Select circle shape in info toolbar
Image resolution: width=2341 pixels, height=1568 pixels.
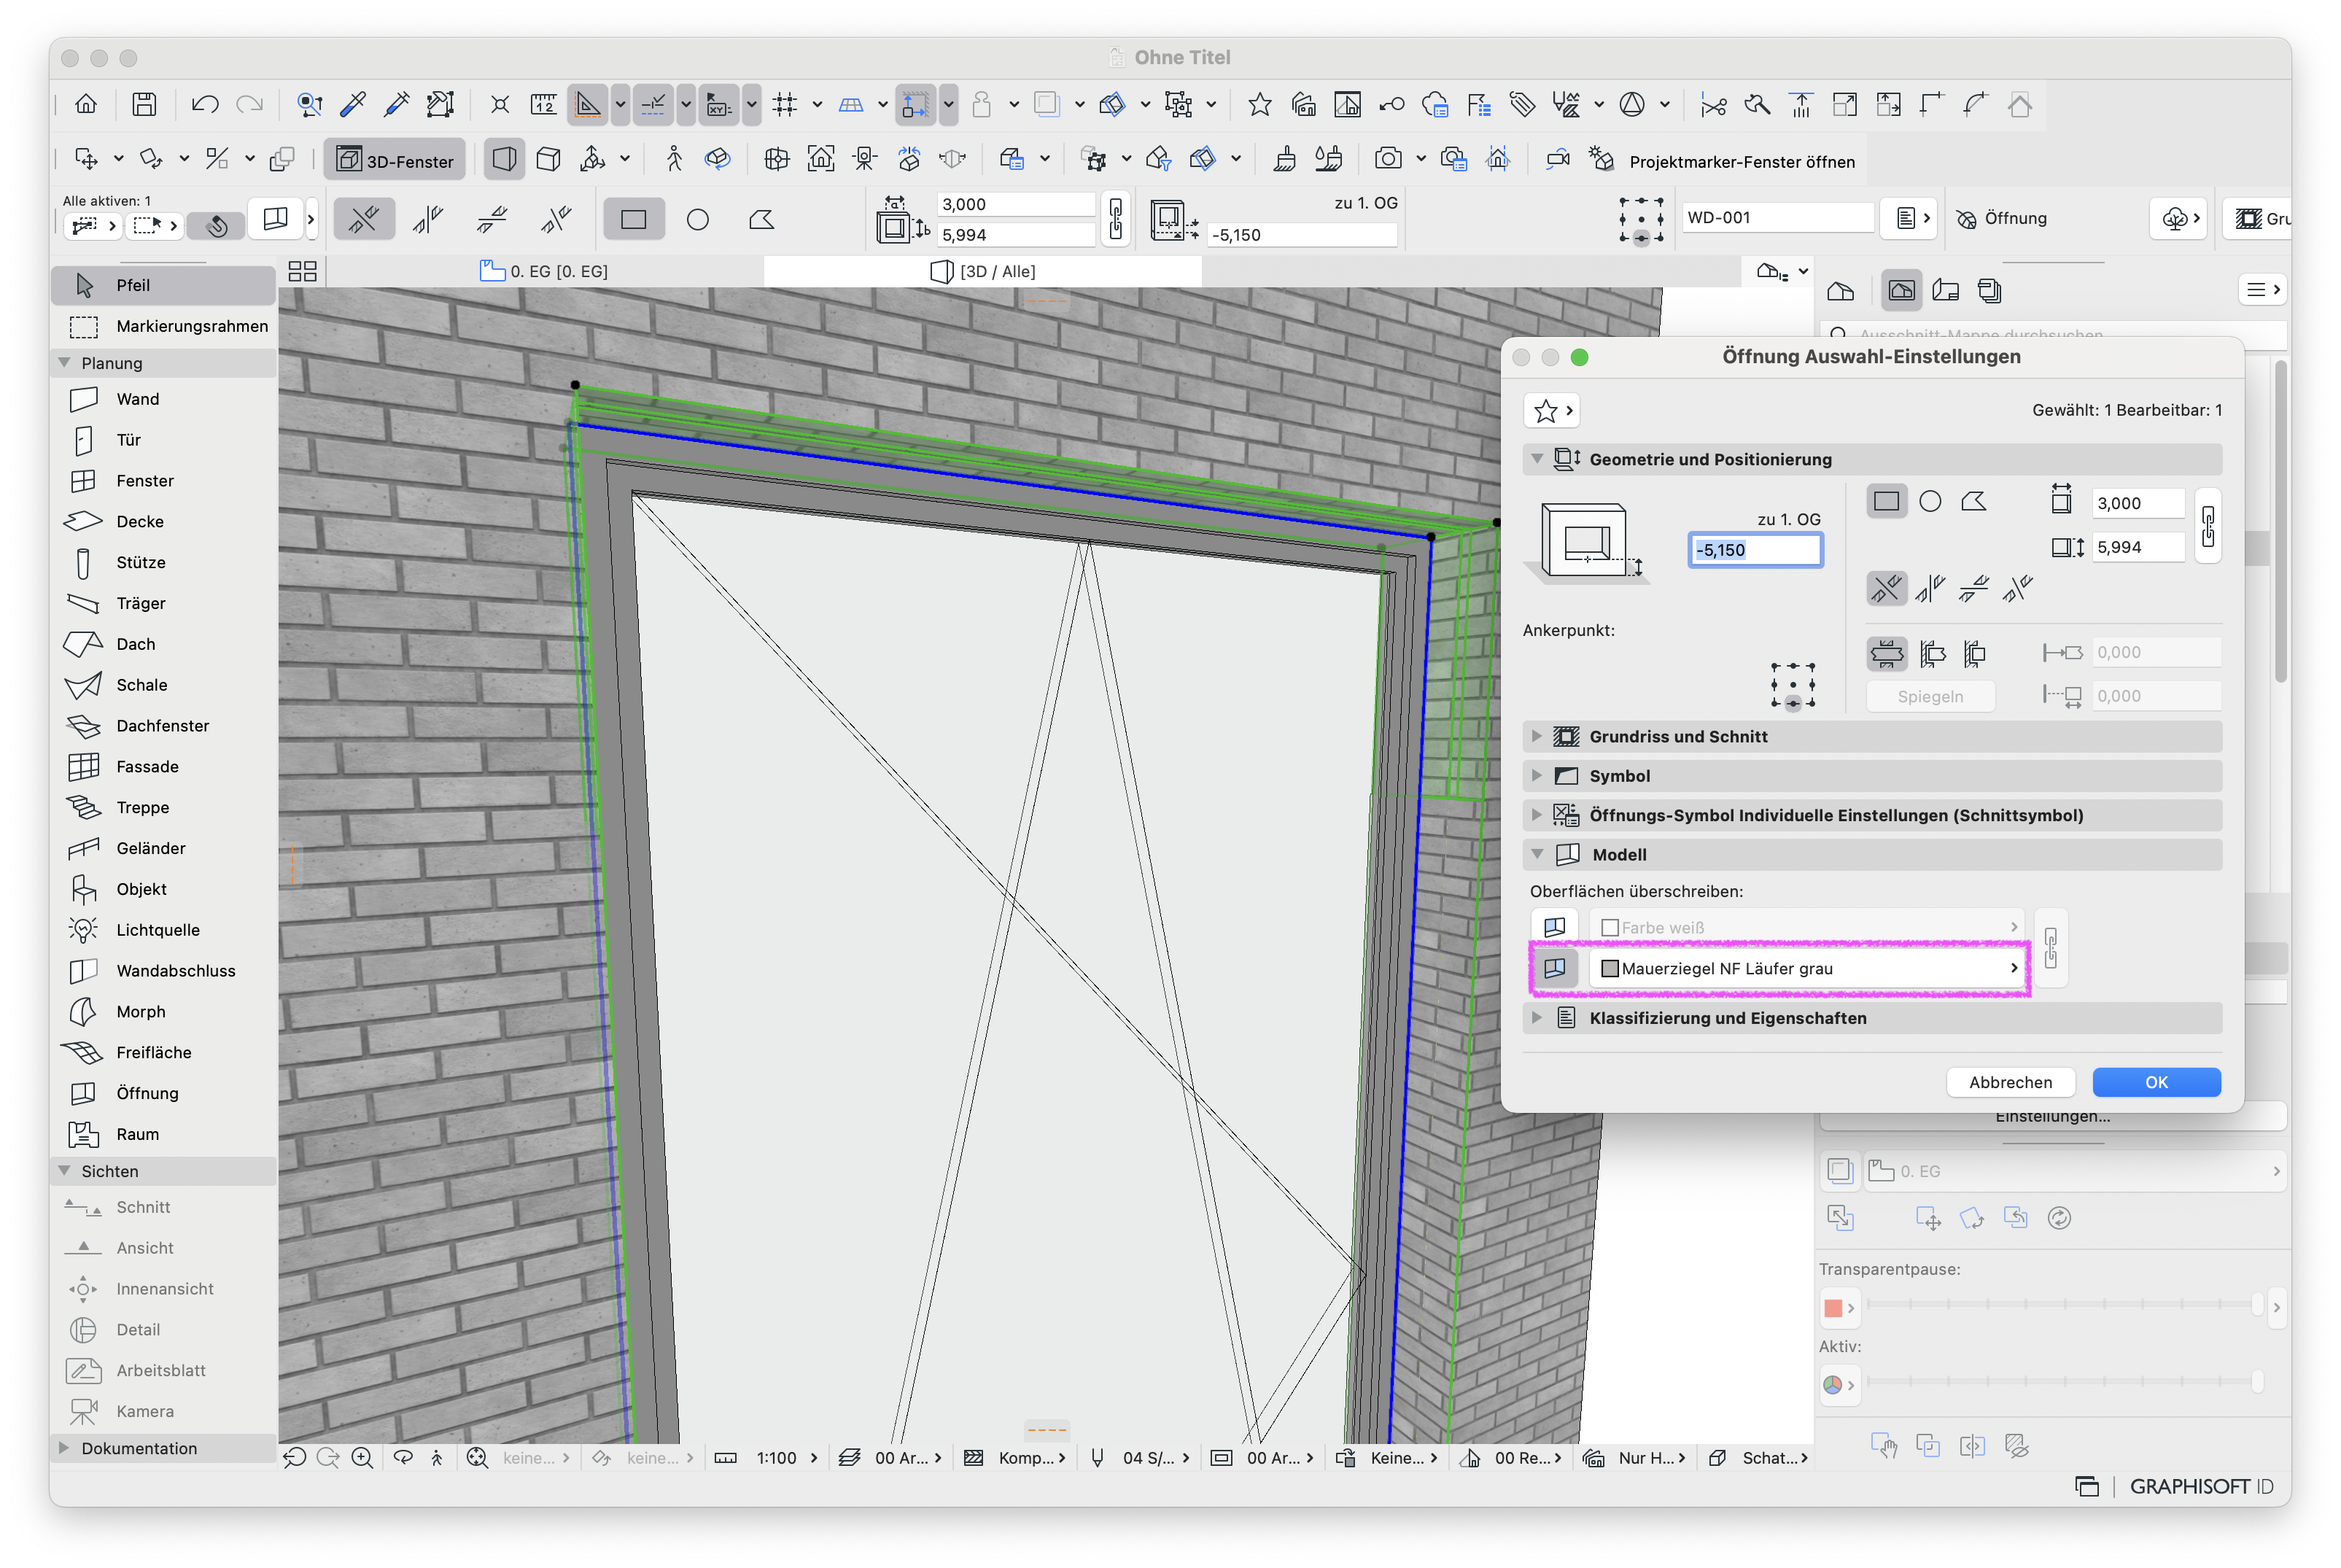(698, 220)
